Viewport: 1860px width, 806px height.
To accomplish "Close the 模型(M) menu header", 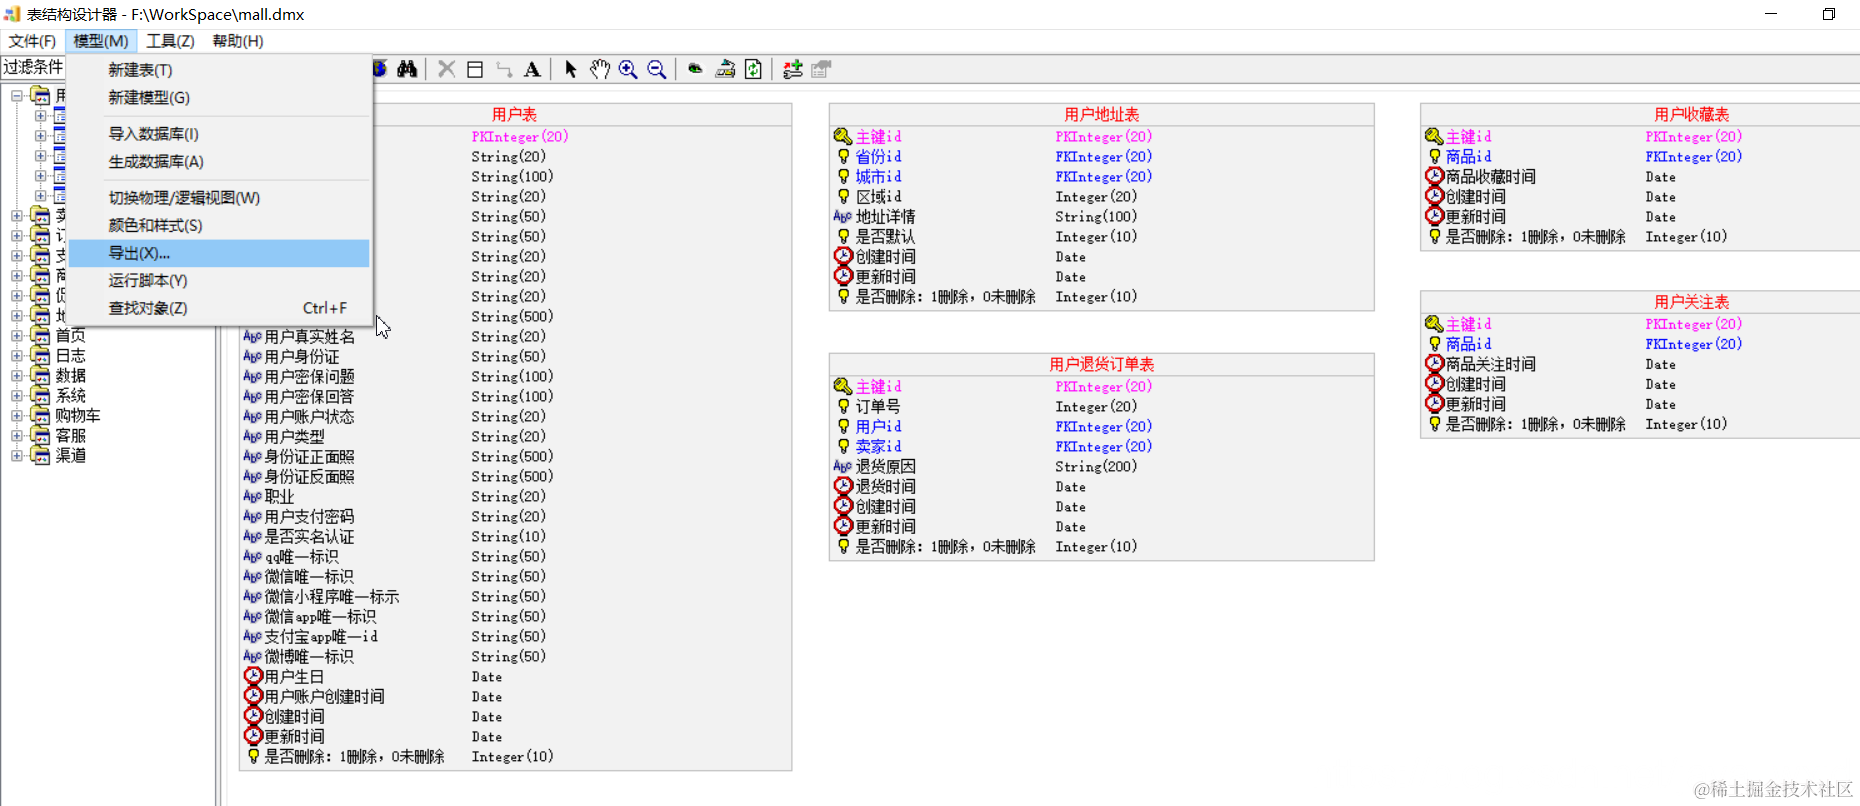I will 100,41.
